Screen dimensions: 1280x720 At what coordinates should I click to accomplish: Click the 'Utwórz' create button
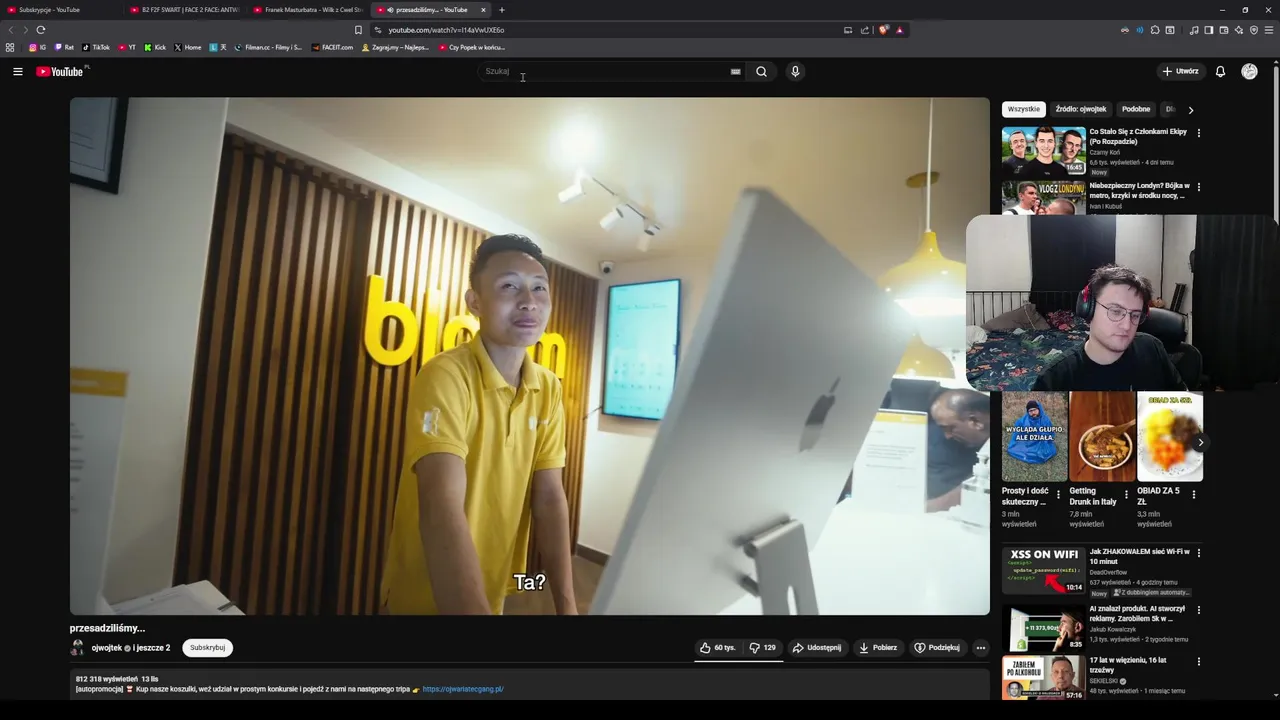(x=1180, y=71)
